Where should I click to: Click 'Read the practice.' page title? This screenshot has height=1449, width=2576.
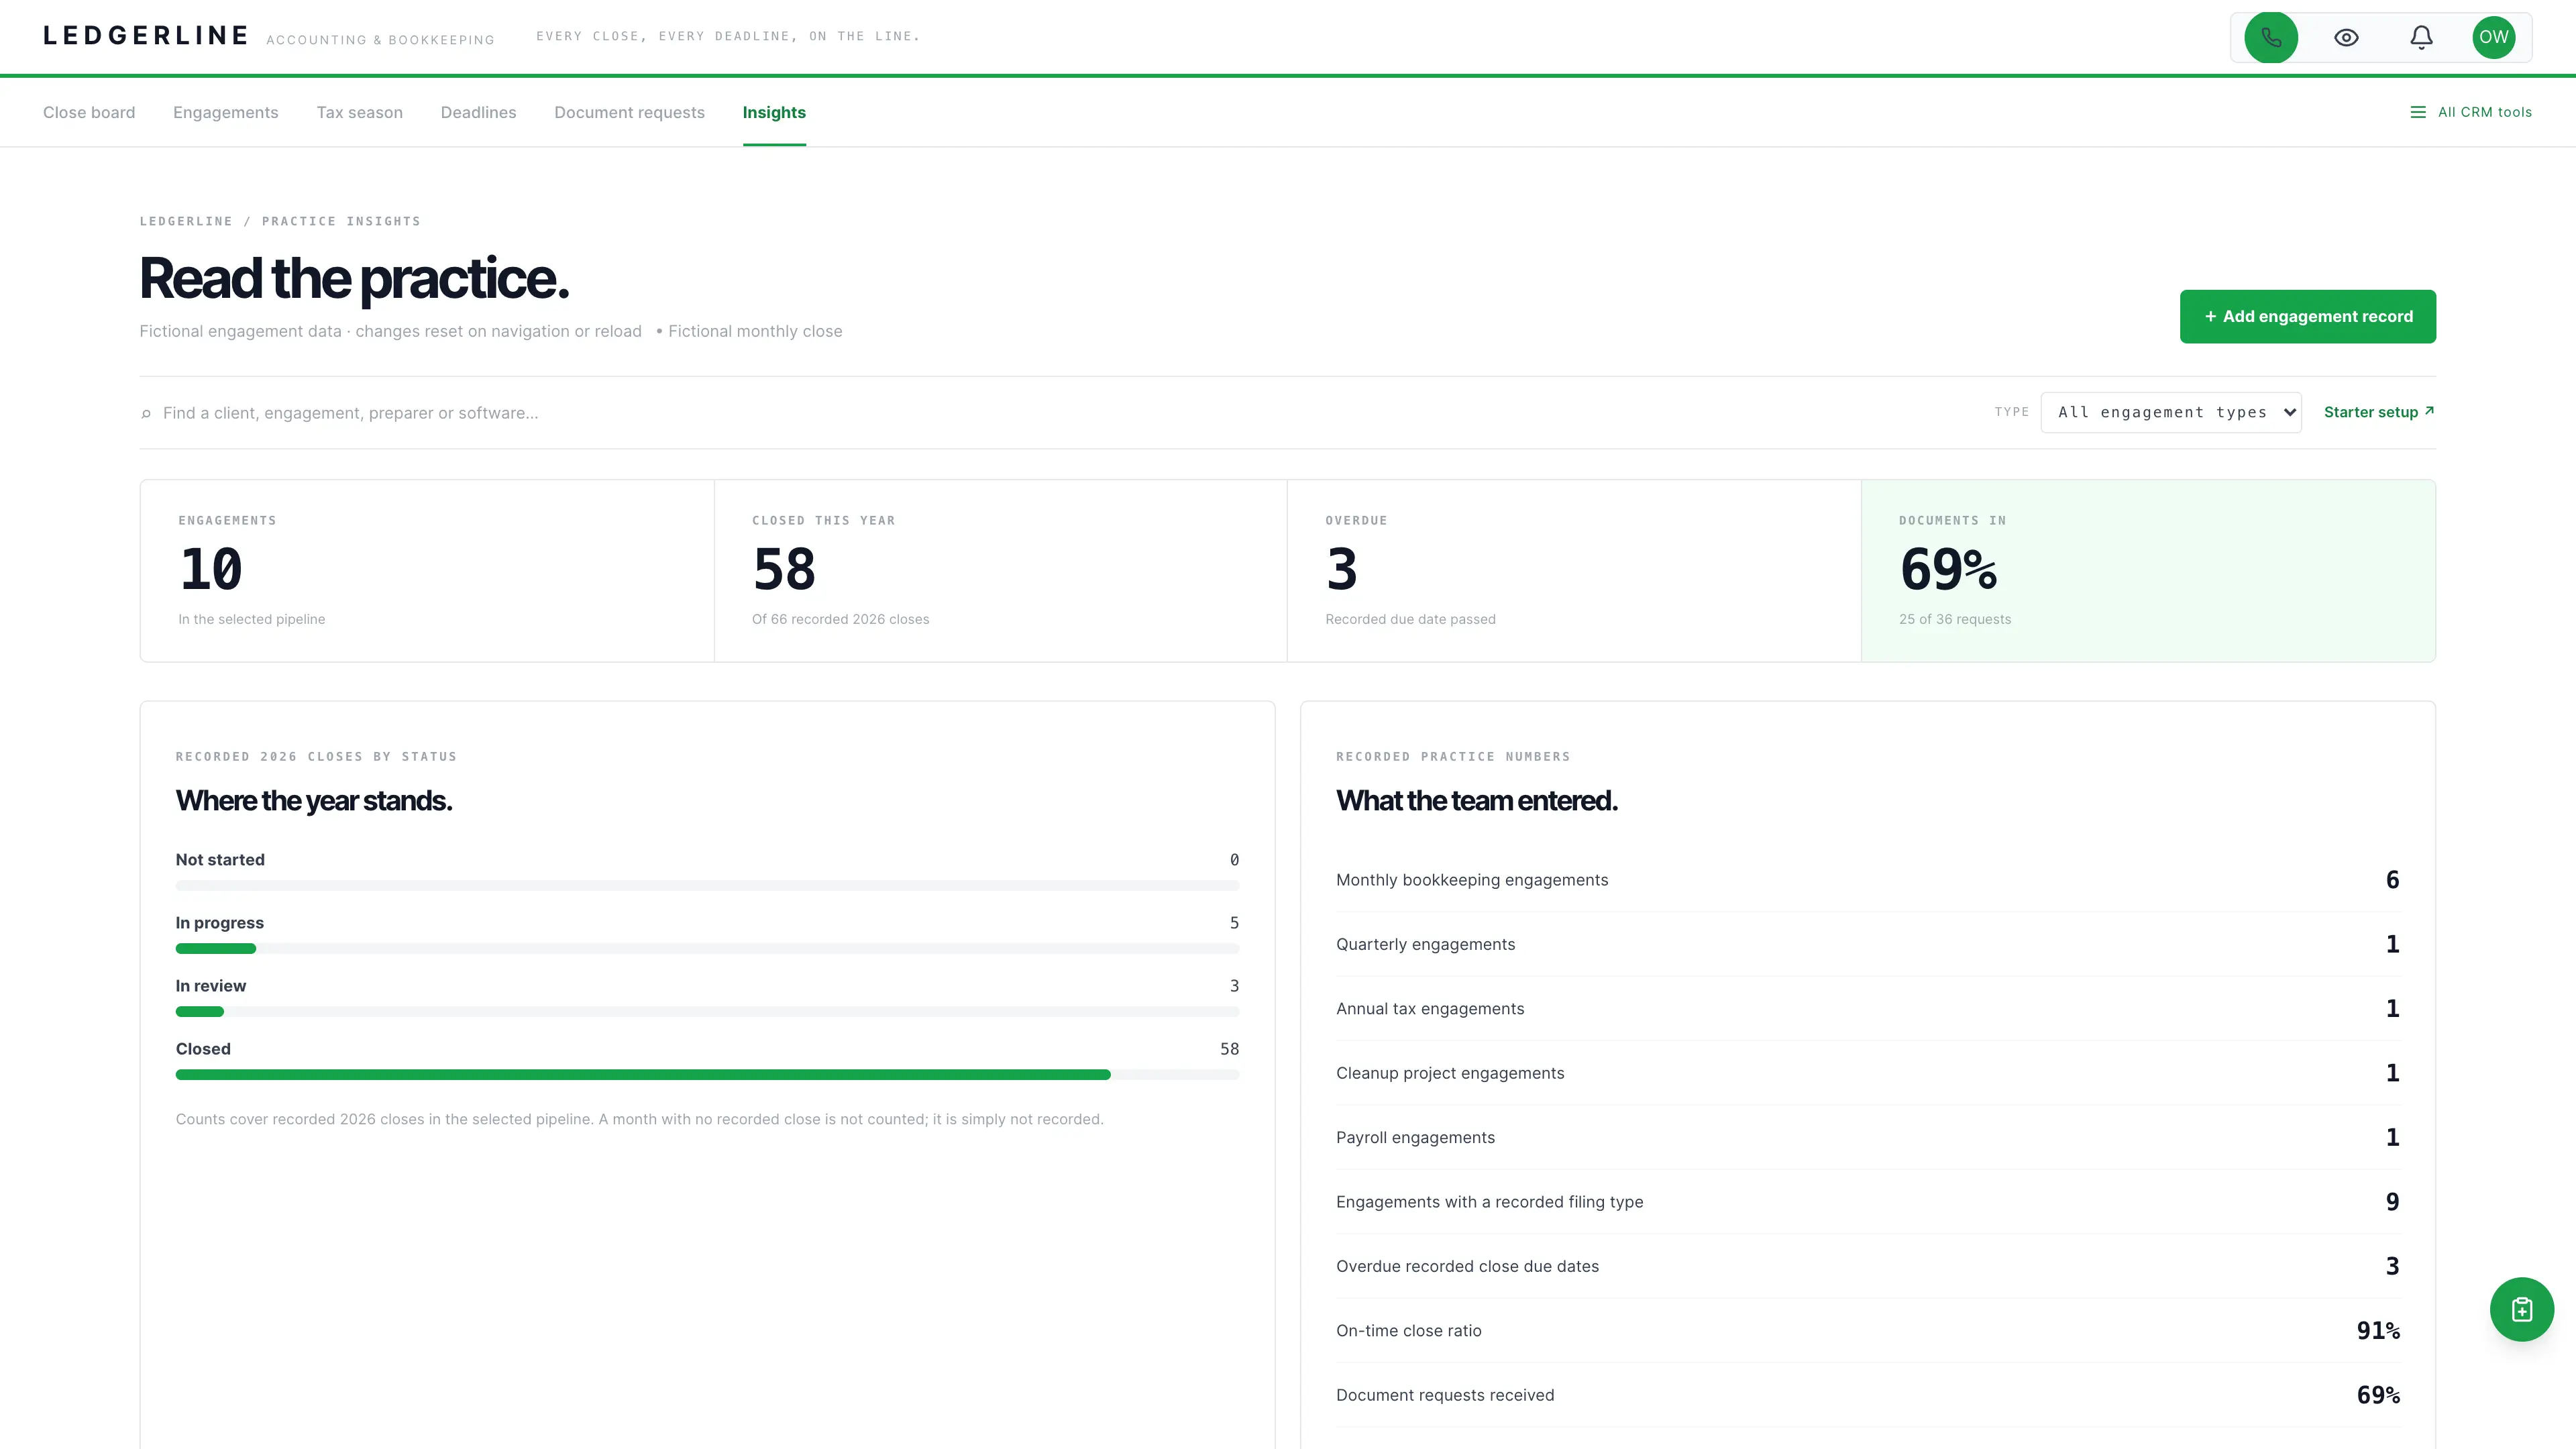pyautogui.click(x=354, y=279)
